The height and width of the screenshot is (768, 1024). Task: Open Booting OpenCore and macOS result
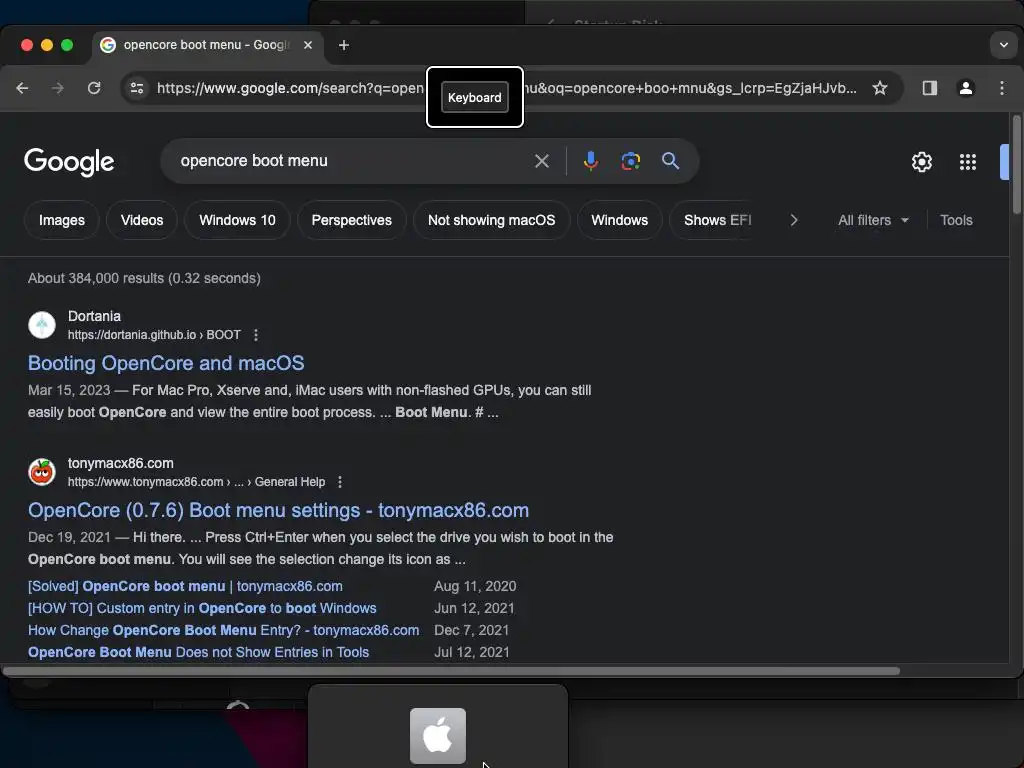click(166, 363)
